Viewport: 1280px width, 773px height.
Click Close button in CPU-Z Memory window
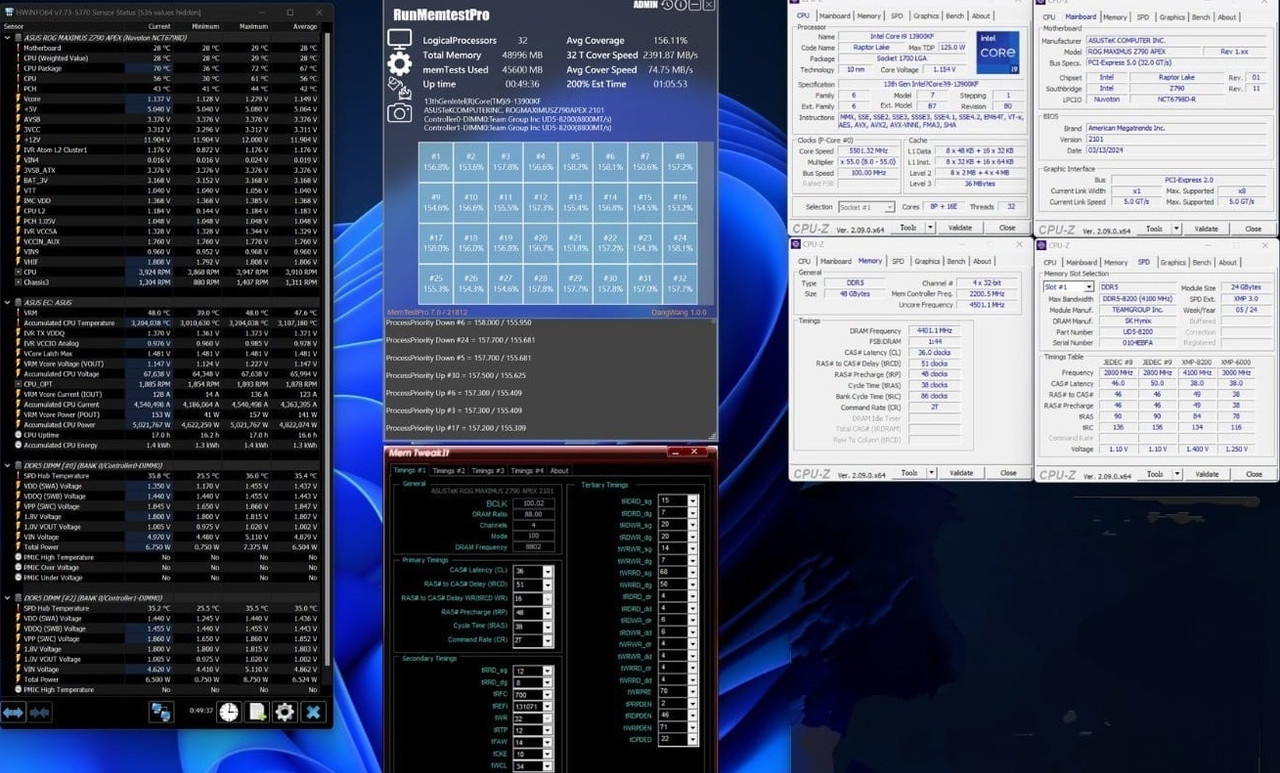(1007, 473)
